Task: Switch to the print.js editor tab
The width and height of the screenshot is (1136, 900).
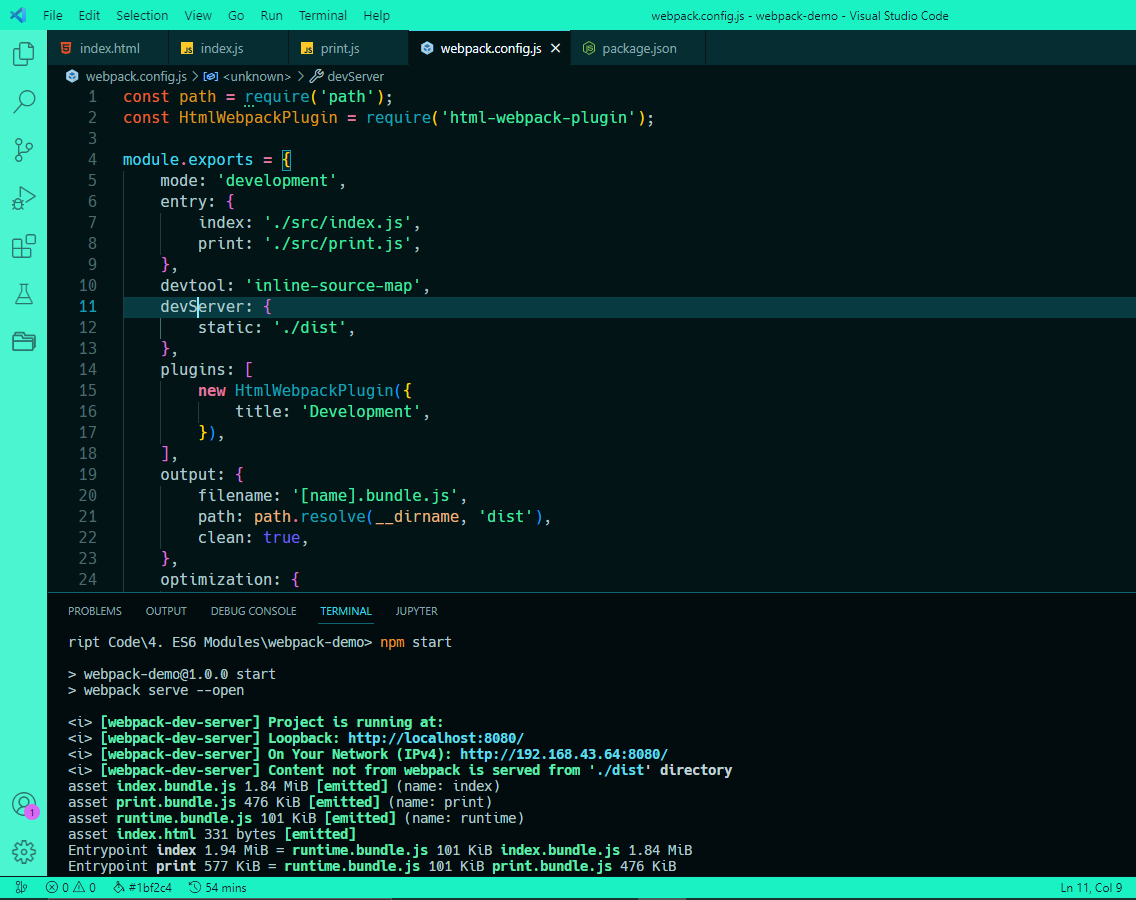Action: point(348,48)
